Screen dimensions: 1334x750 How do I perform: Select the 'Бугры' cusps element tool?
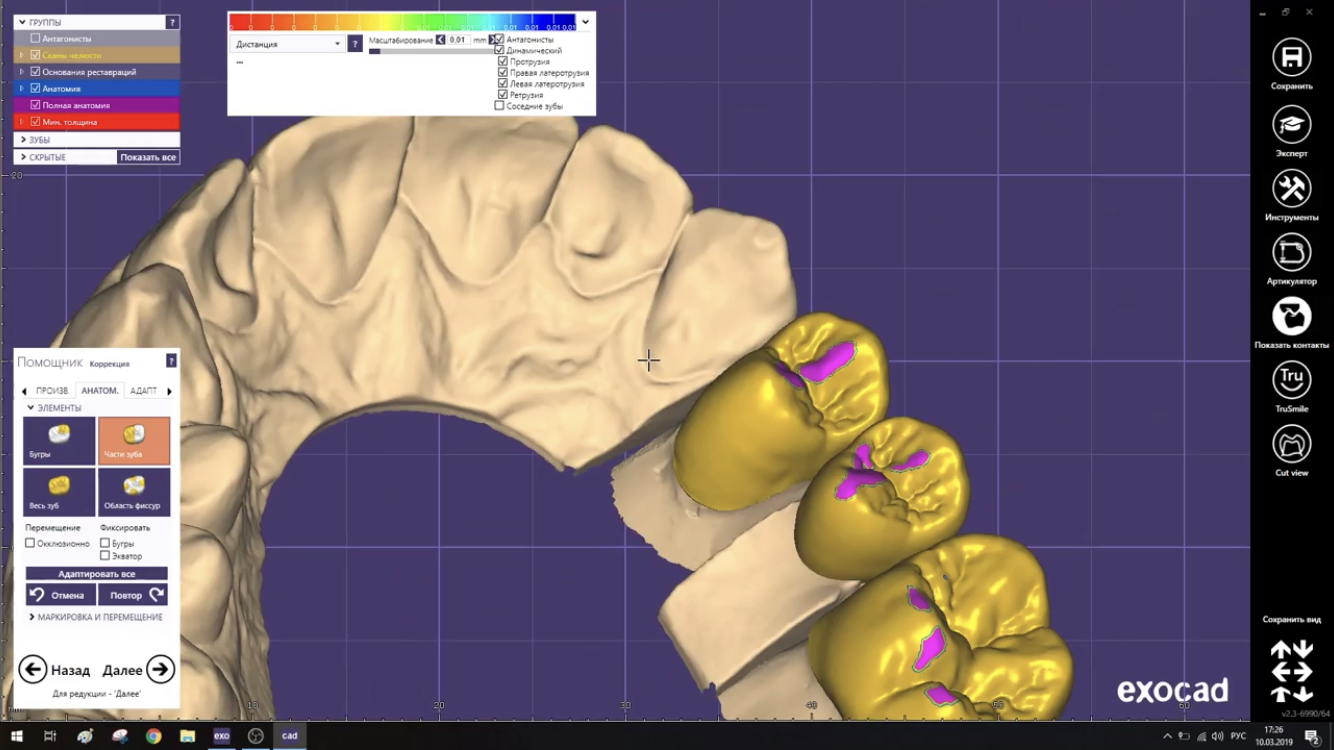point(57,440)
